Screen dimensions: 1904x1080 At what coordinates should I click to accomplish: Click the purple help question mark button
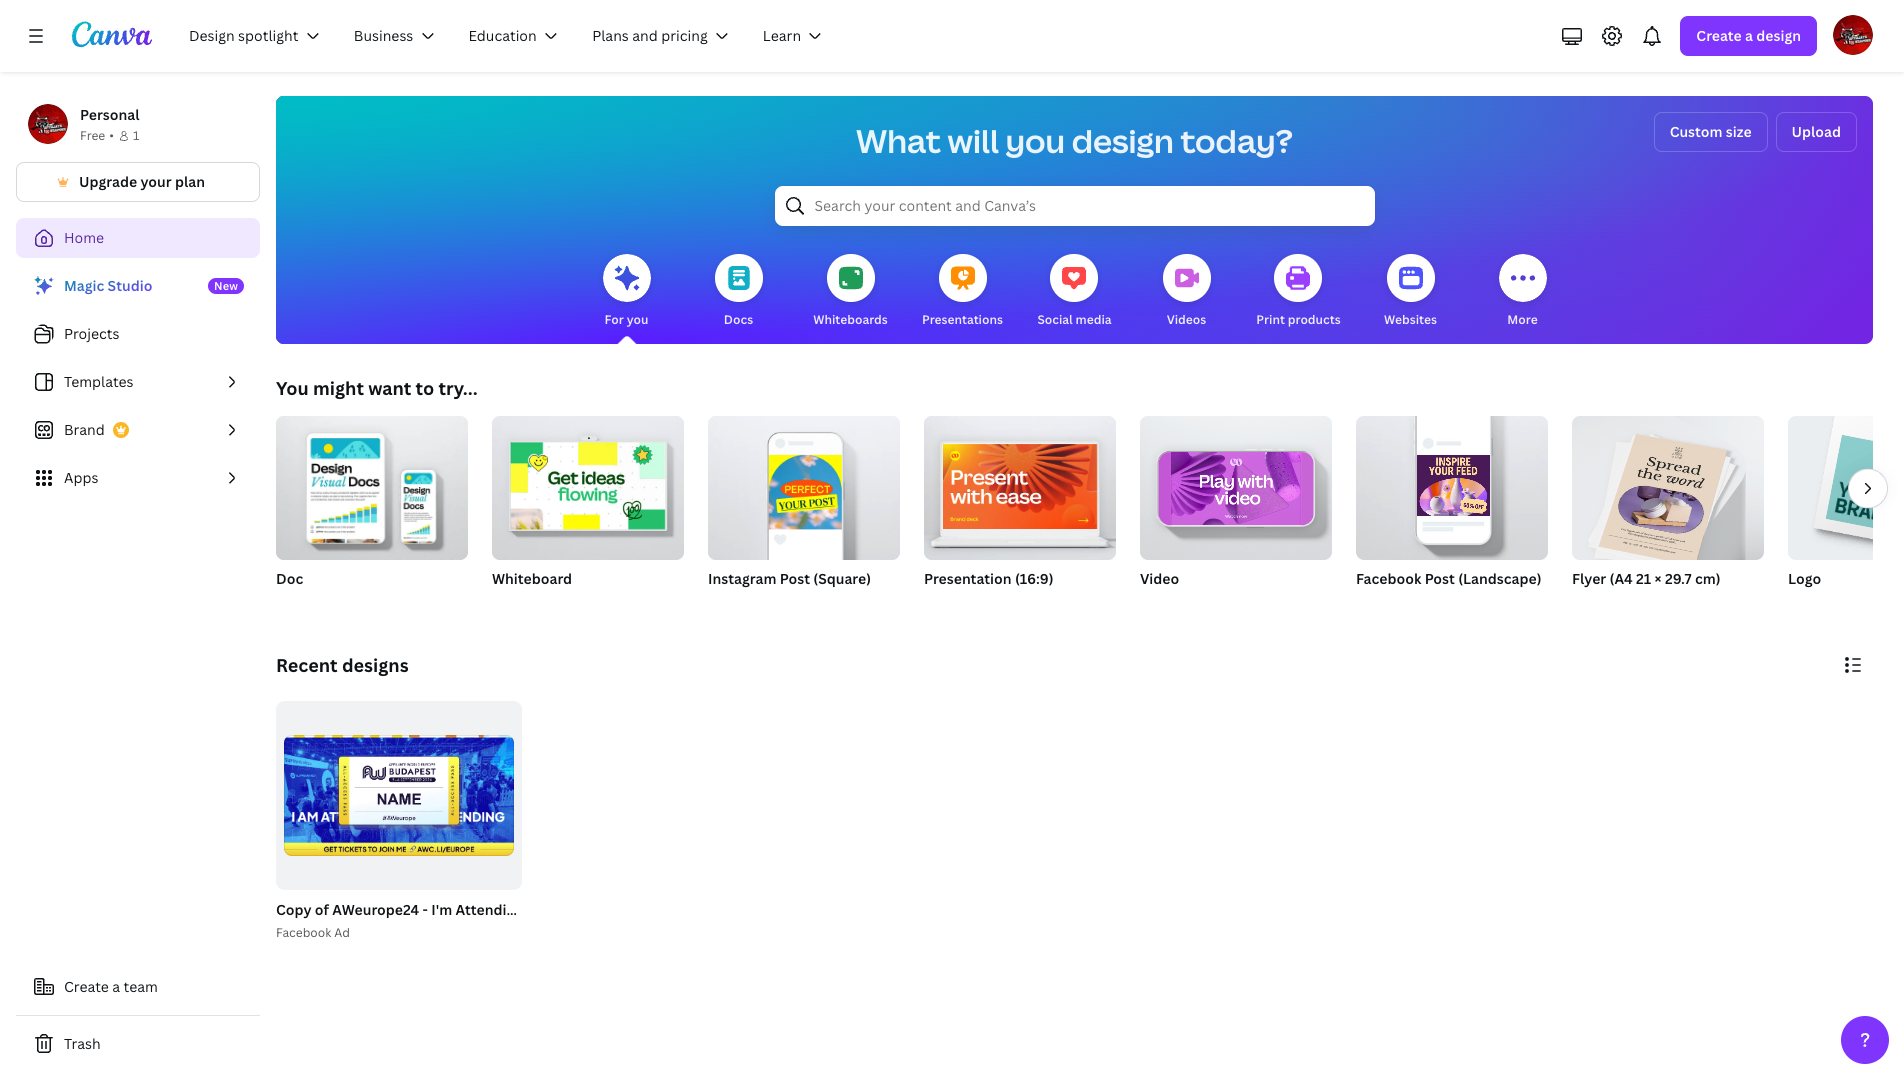coord(1864,1040)
